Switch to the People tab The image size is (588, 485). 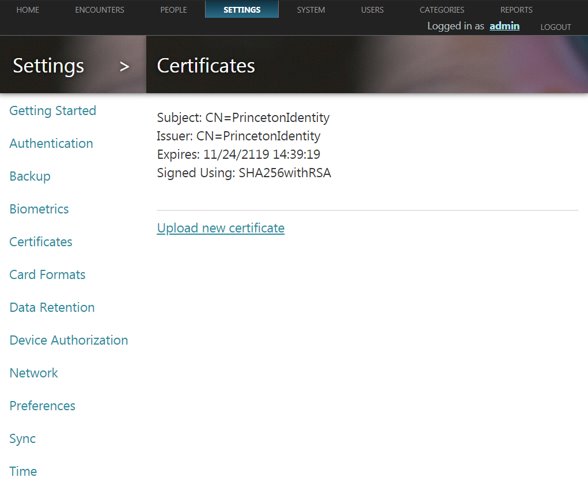pyautogui.click(x=173, y=10)
